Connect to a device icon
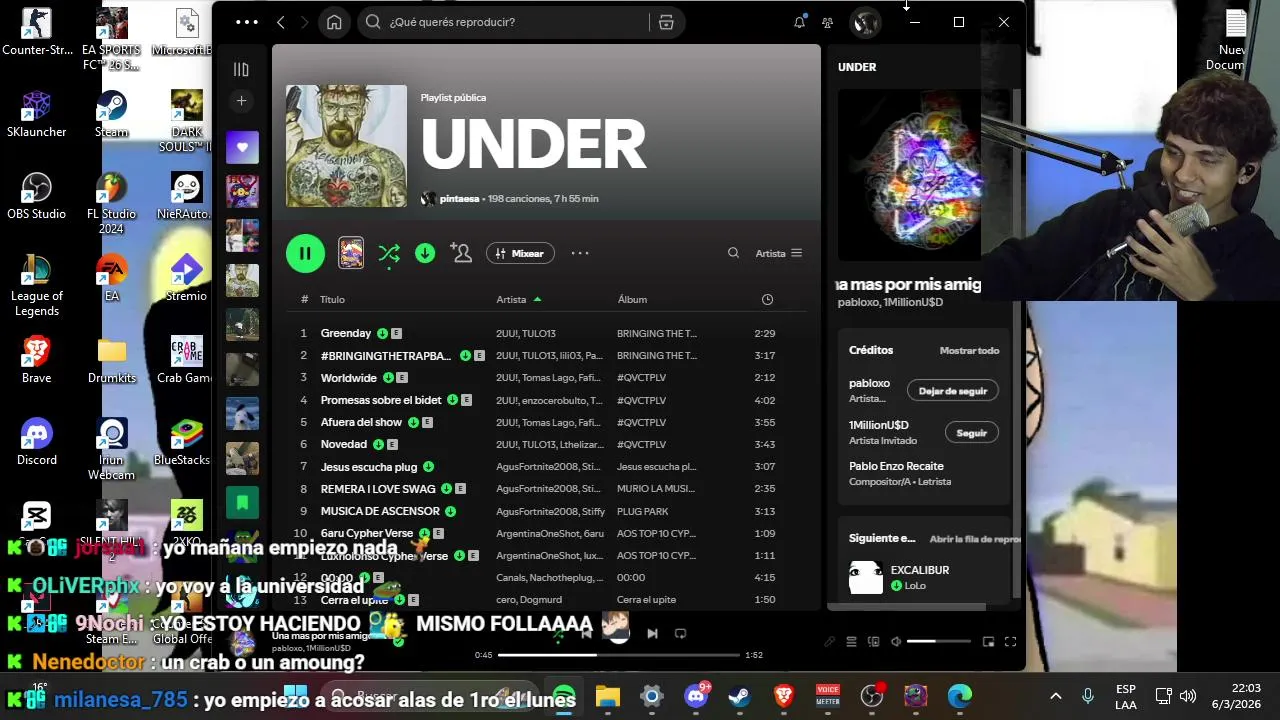 [873, 642]
